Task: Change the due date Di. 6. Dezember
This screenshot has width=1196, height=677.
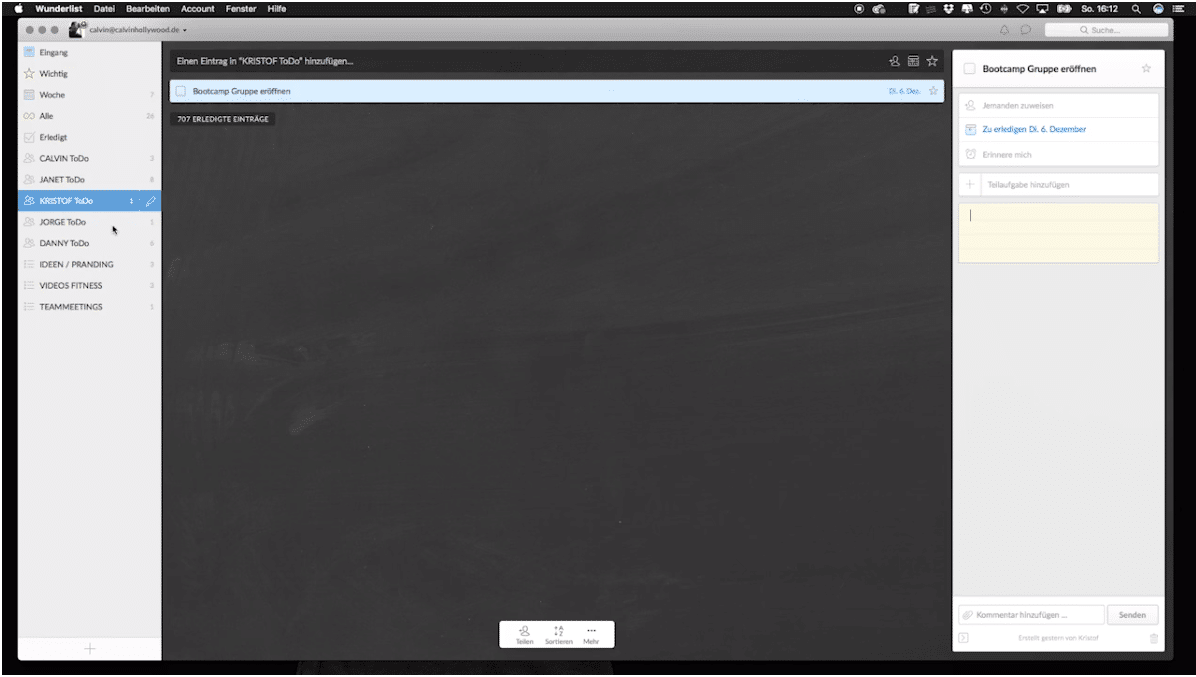Action: point(1058,130)
